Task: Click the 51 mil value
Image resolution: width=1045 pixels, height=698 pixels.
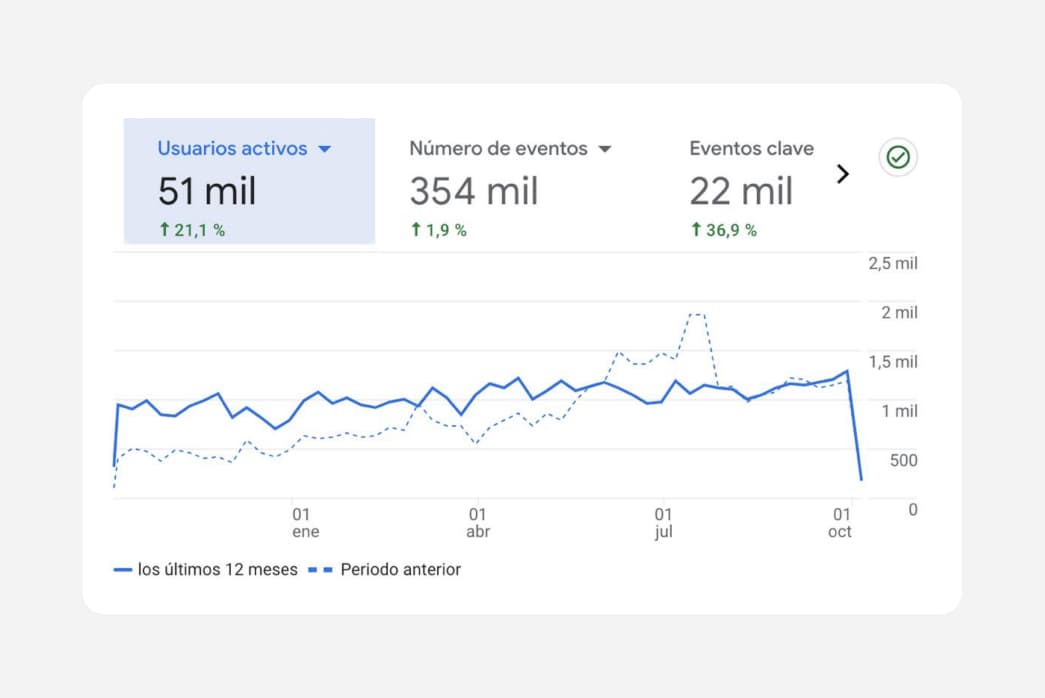Action: 207,191
